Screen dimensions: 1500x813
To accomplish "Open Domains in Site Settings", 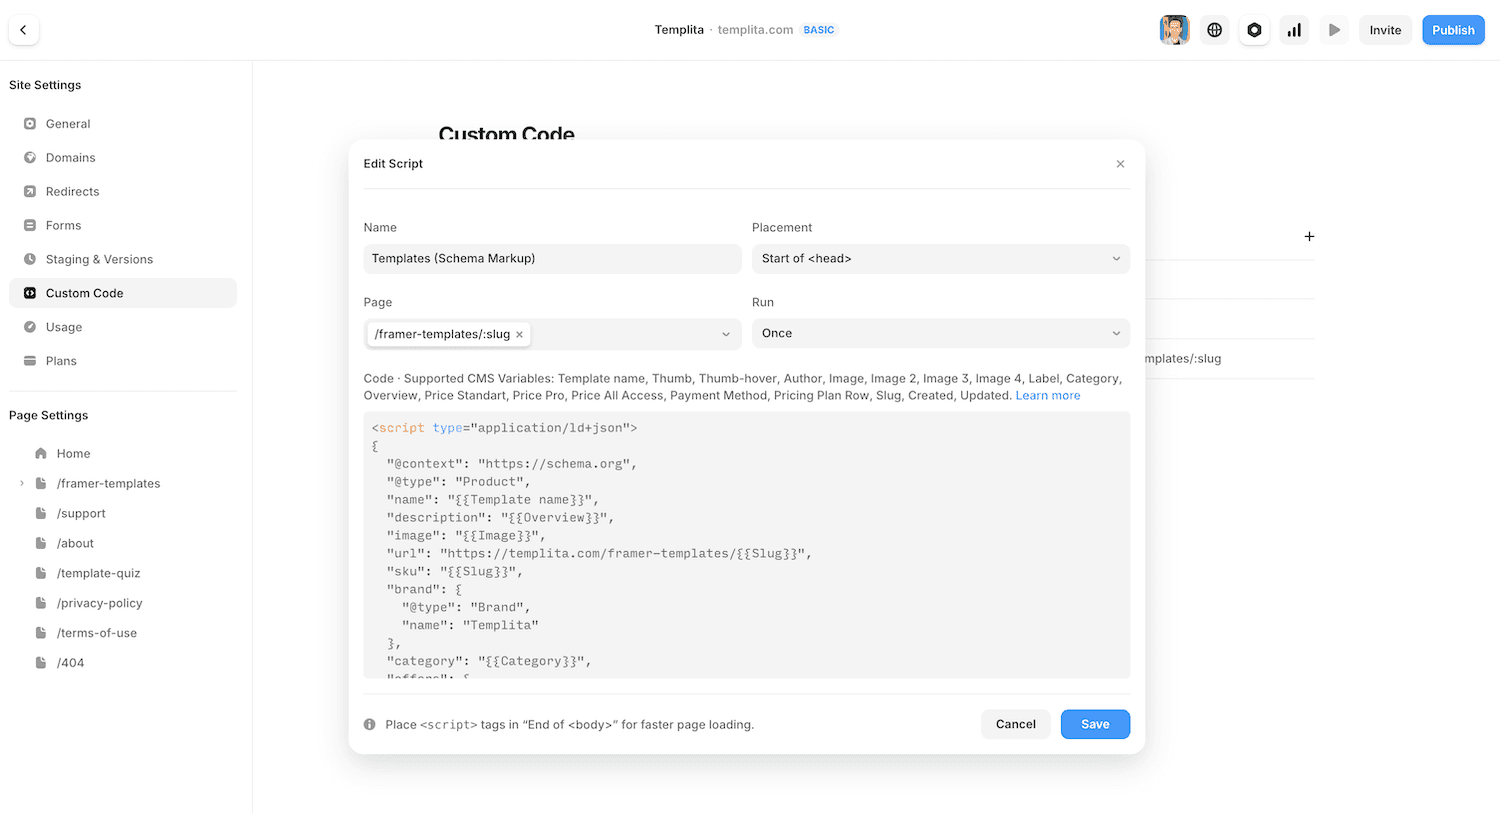I will (x=69, y=157).
